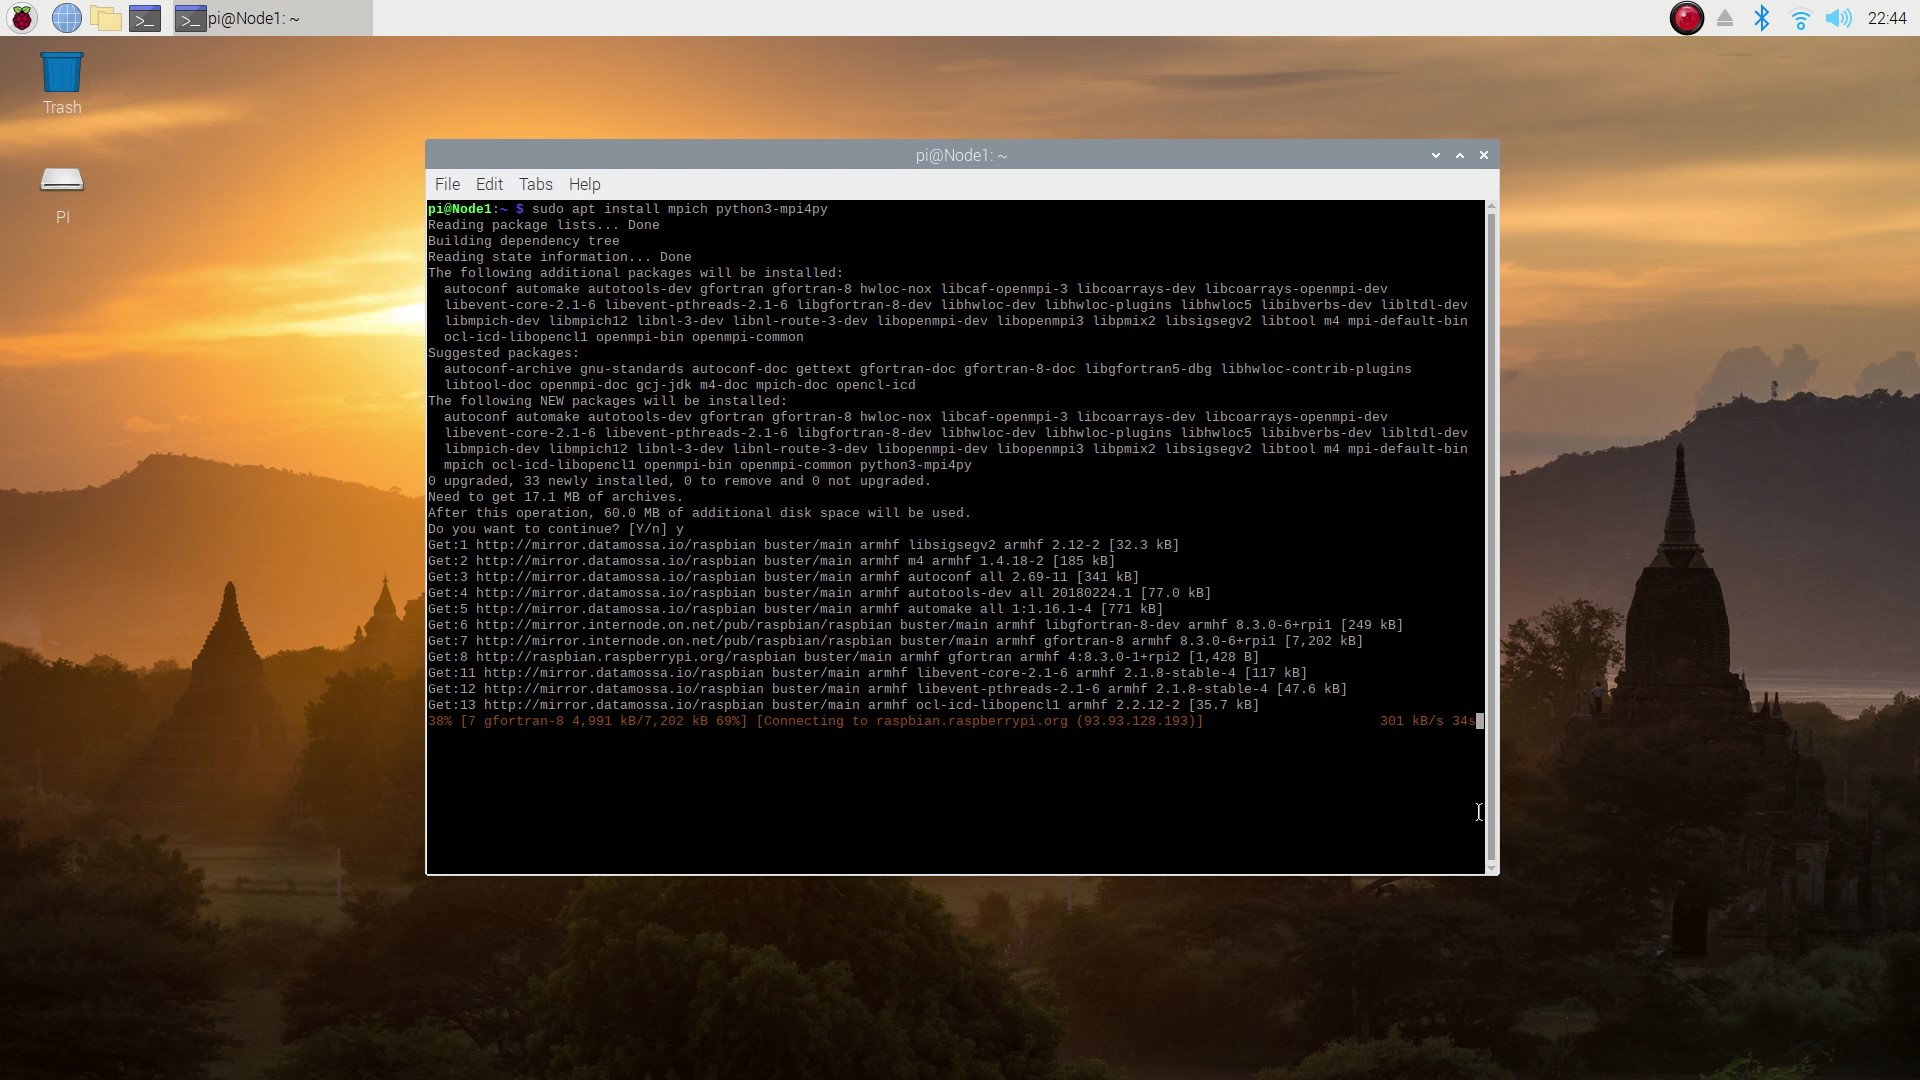Launch a terminal from the taskbar launcher
The width and height of the screenshot is (1920, 1080).
pyautogui.click(x=145, y=18)
